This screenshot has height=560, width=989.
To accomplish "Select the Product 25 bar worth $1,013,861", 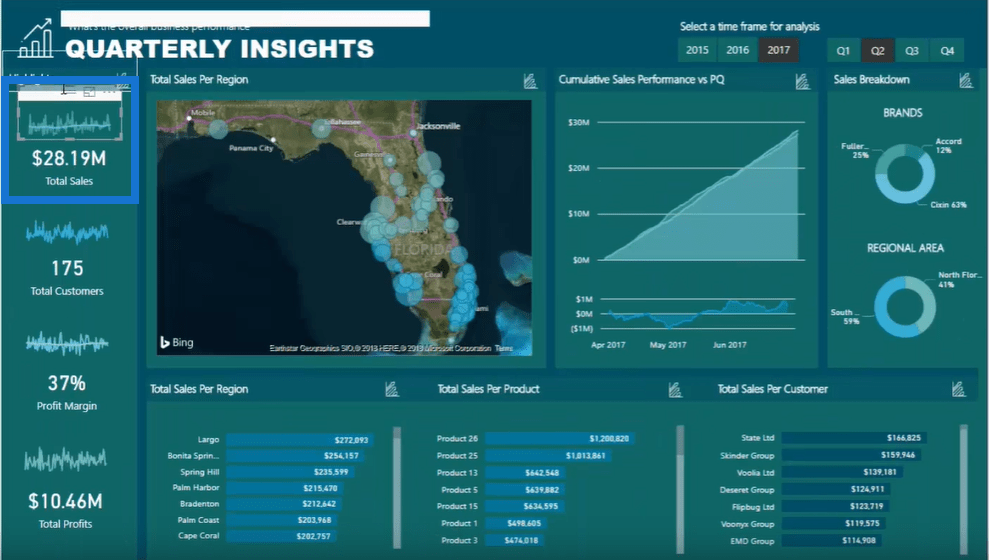I will click(x=547, y=455).
